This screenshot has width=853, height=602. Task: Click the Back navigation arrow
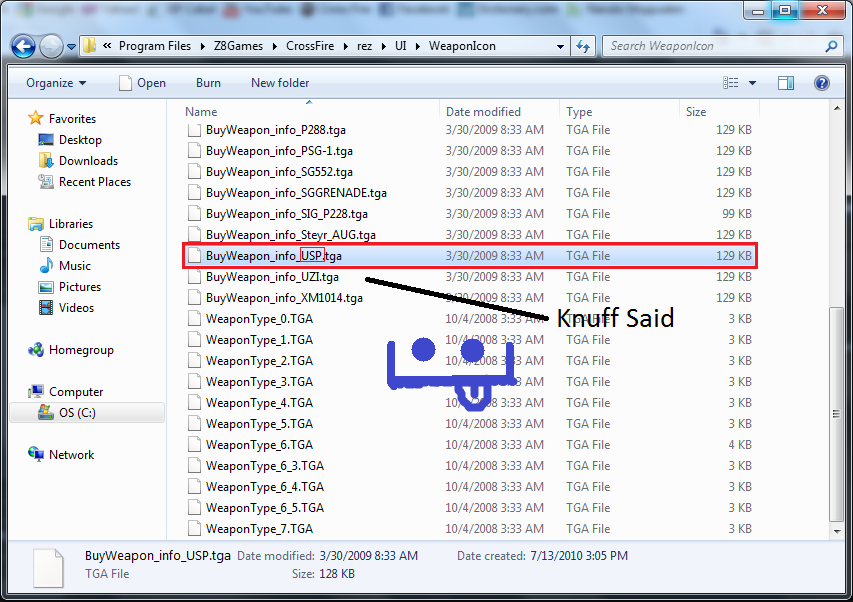click(24, 46)
